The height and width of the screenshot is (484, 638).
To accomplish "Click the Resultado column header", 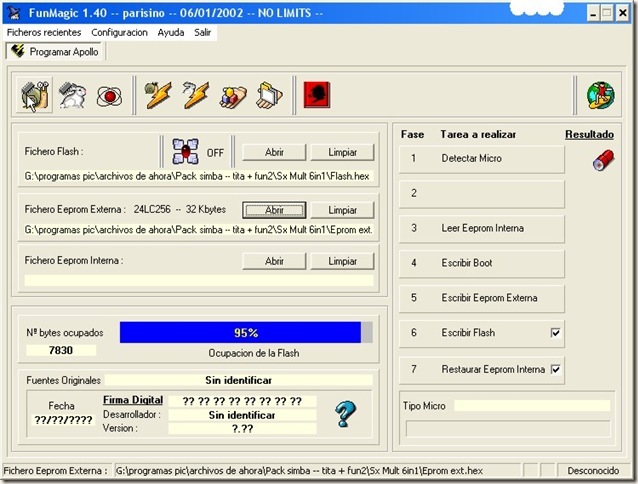I will [x=589, y=135].
